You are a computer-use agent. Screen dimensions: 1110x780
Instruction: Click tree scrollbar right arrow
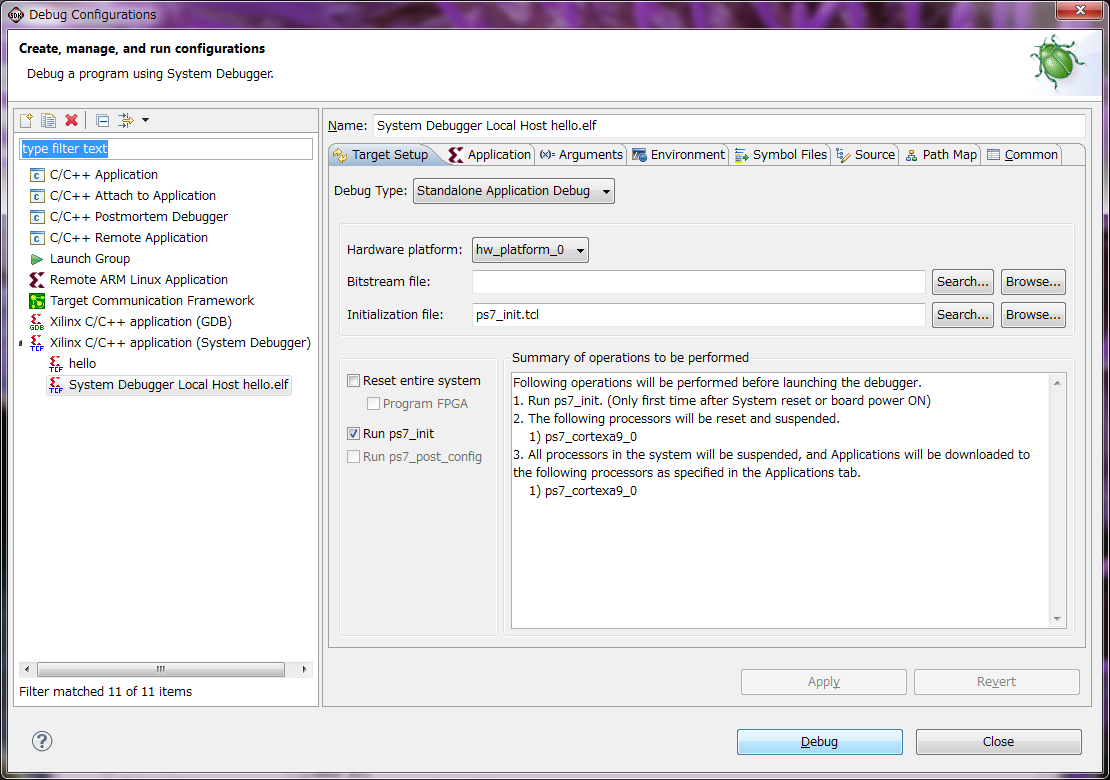click(304, 670)
